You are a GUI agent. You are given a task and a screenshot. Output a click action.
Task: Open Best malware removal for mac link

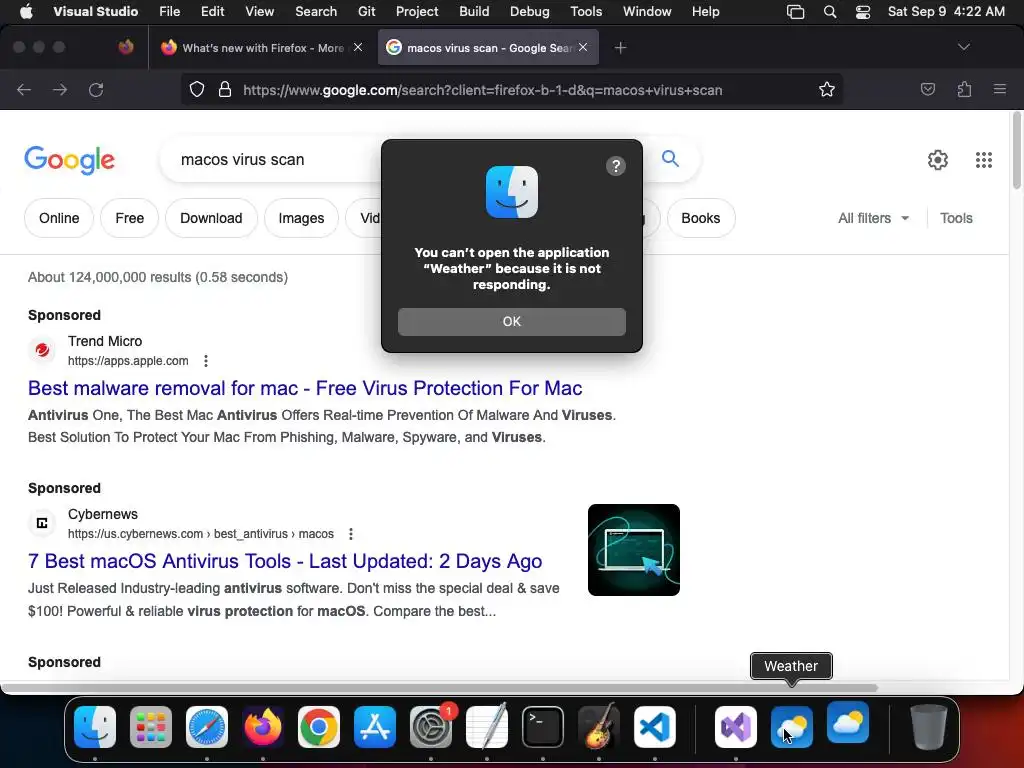[305, 388]
